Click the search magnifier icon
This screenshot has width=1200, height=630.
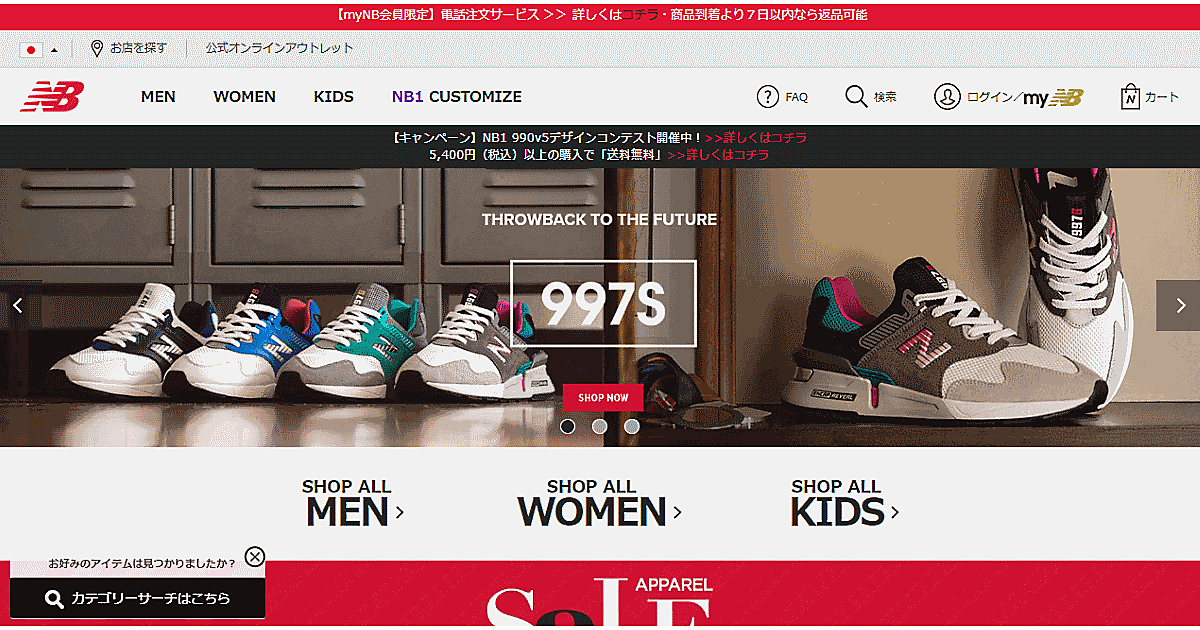pos(856,97)
